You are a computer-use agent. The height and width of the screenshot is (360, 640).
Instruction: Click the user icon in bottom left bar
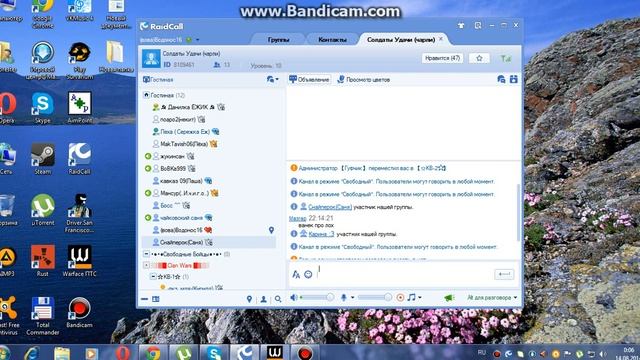pos(264,299)
